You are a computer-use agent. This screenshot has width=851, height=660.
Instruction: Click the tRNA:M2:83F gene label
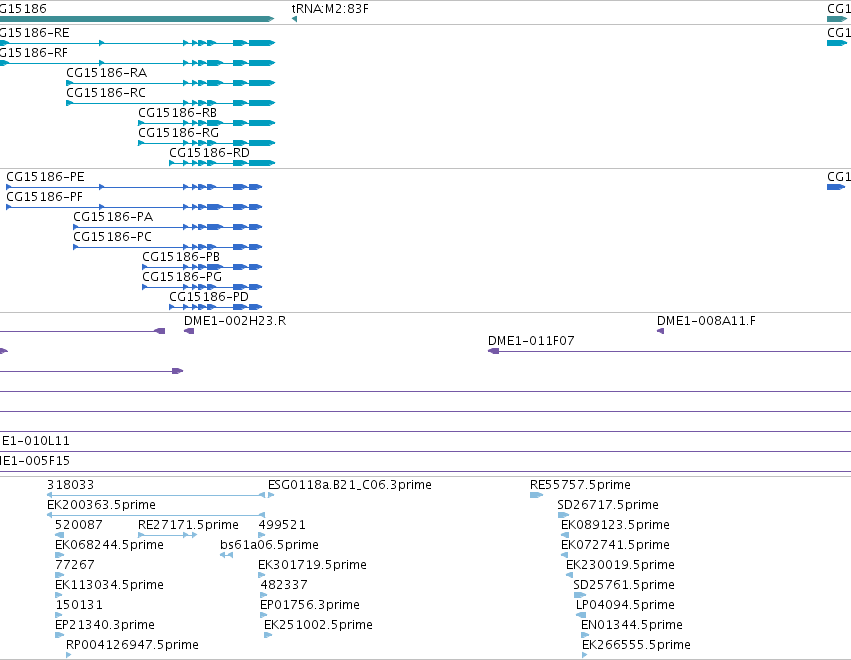click(330, 9)
